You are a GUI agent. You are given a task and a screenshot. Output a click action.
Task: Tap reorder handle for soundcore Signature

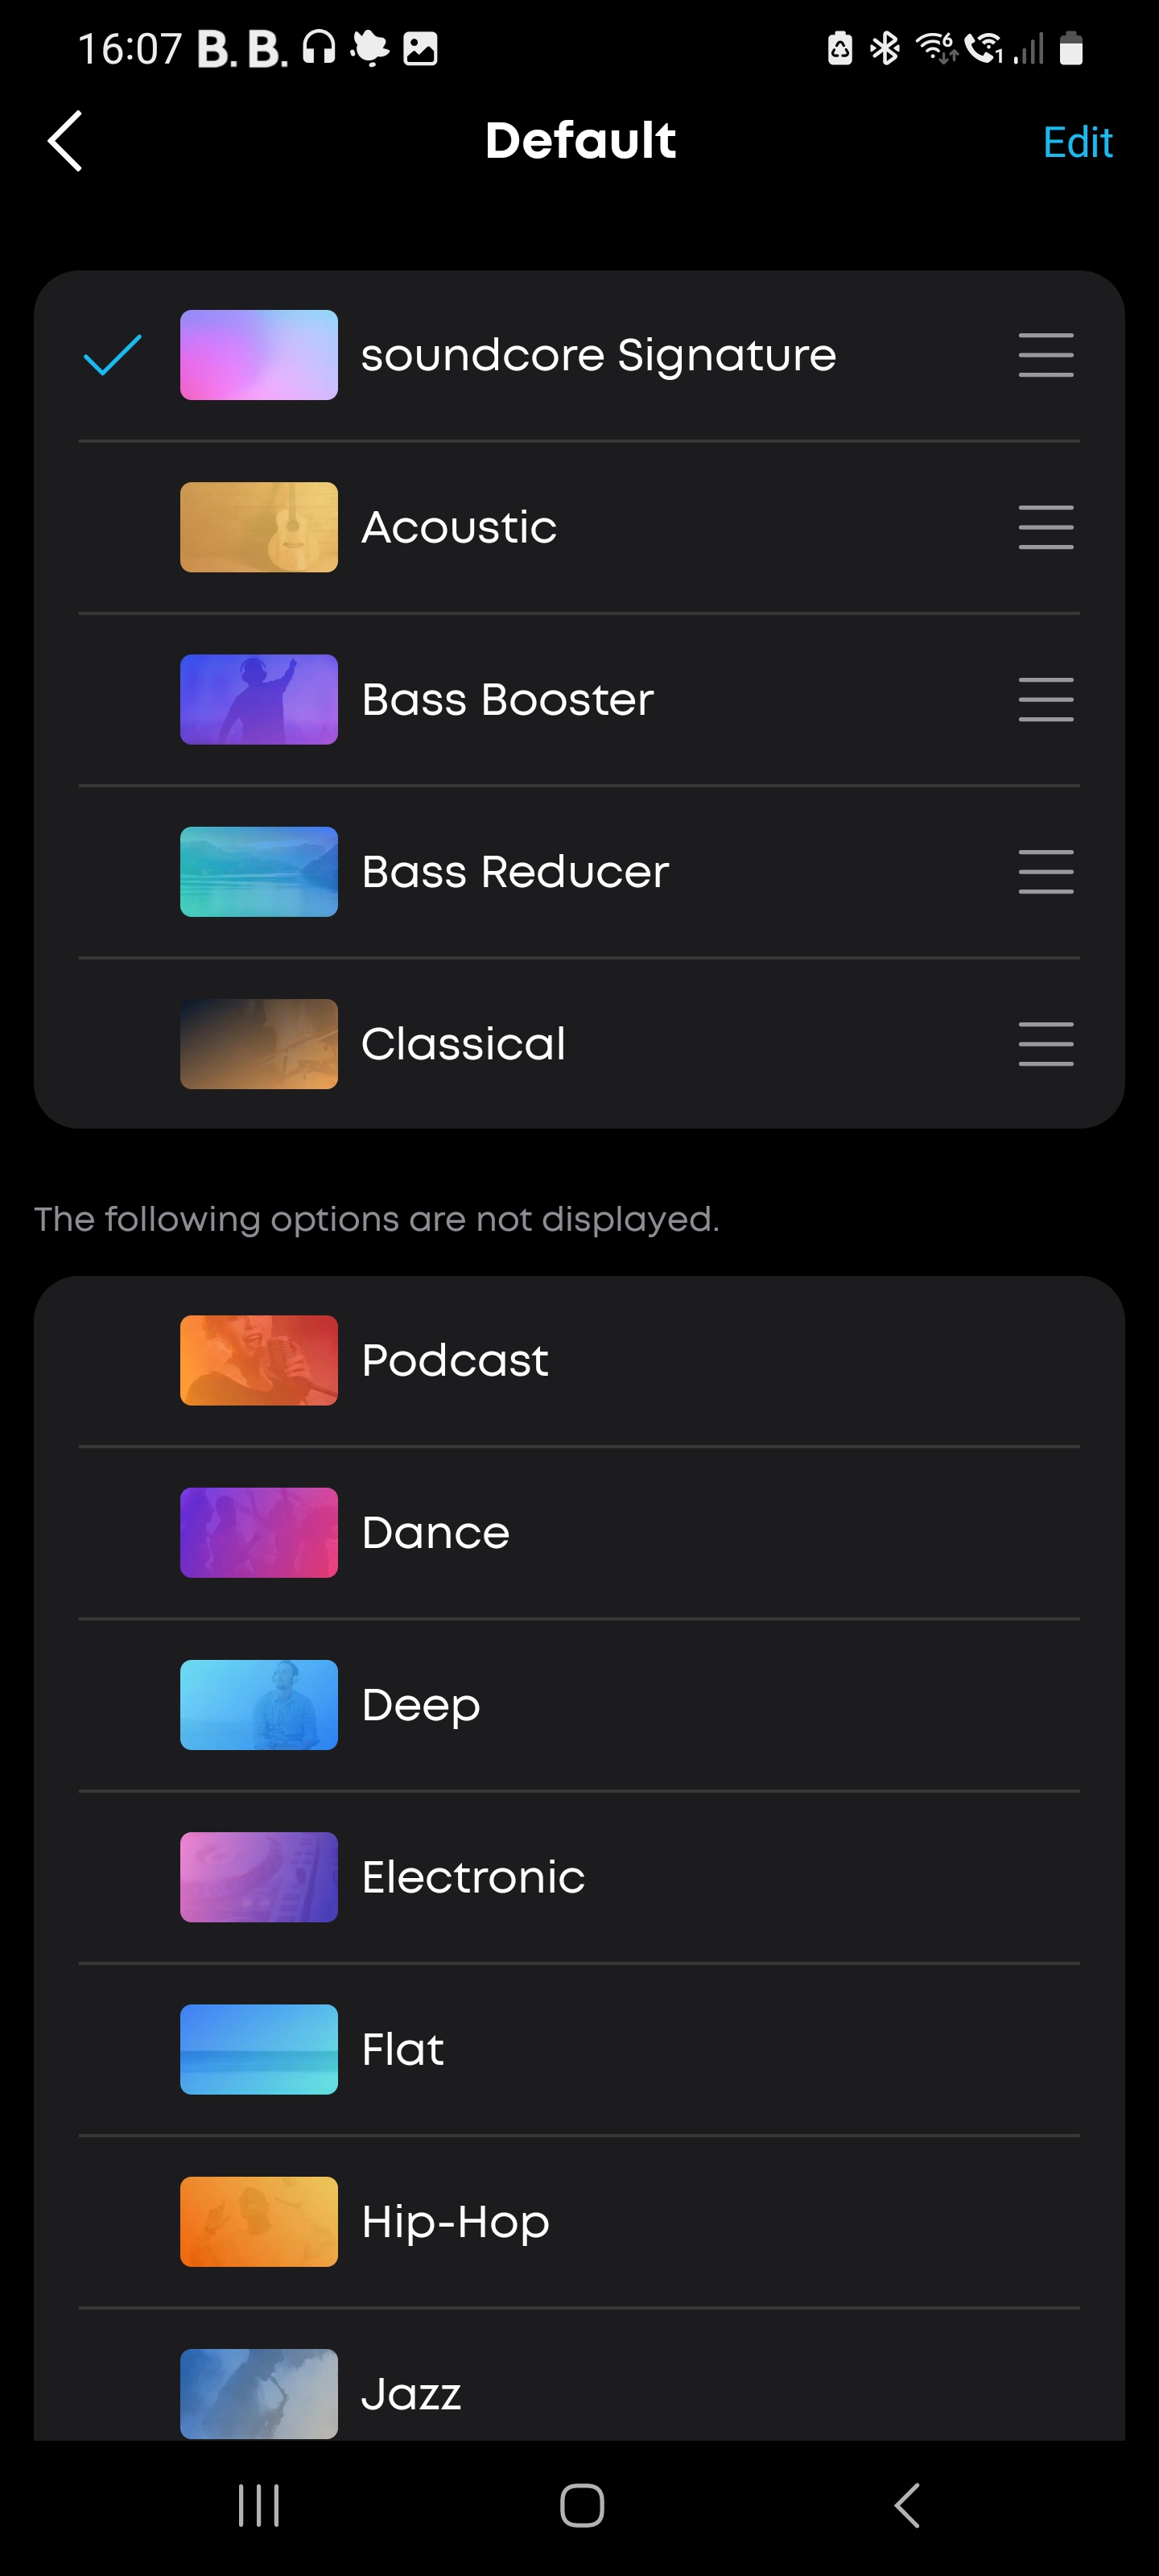click(x=1045, y=355)
